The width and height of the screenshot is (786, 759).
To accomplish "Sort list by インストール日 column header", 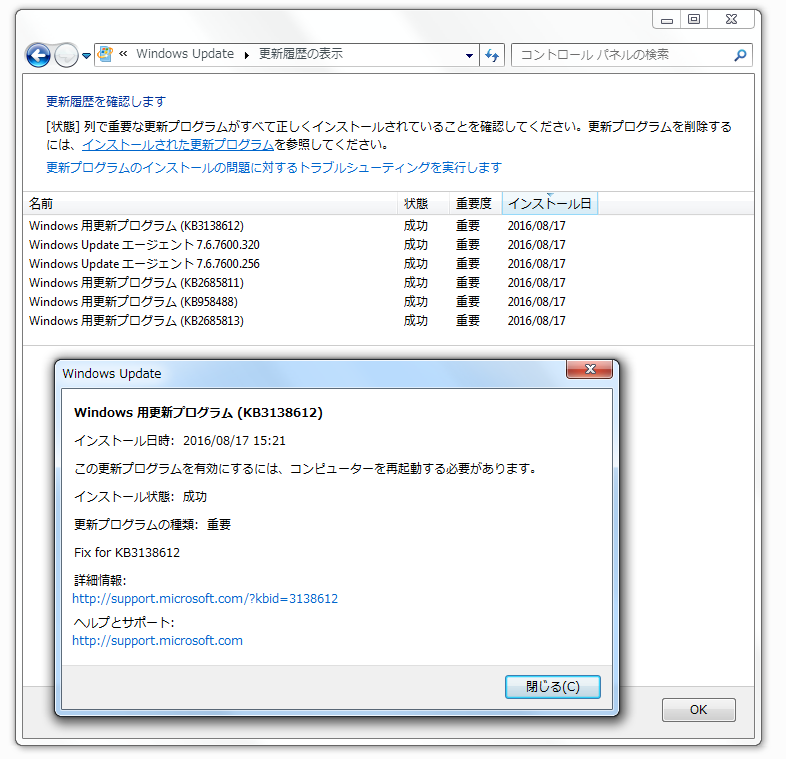I will [x=549, y=204].
